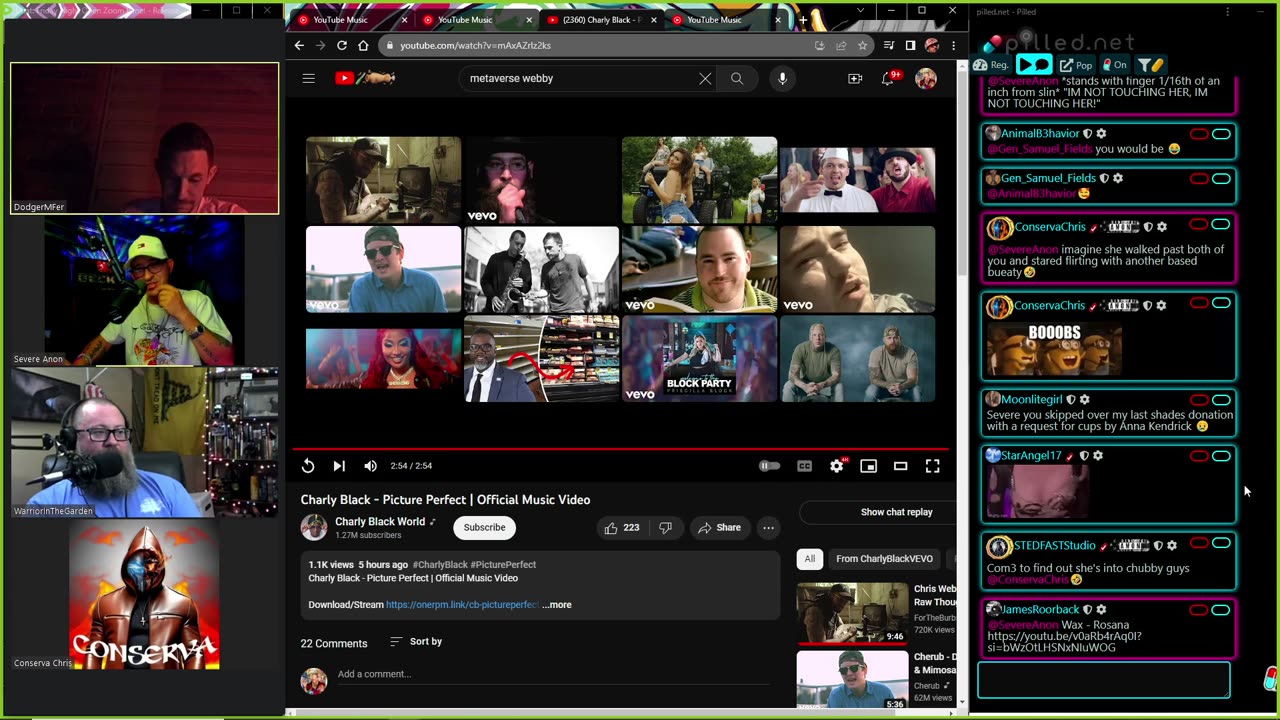
Task: Click in the Add a comment field
Action: [x=553, y=675]
